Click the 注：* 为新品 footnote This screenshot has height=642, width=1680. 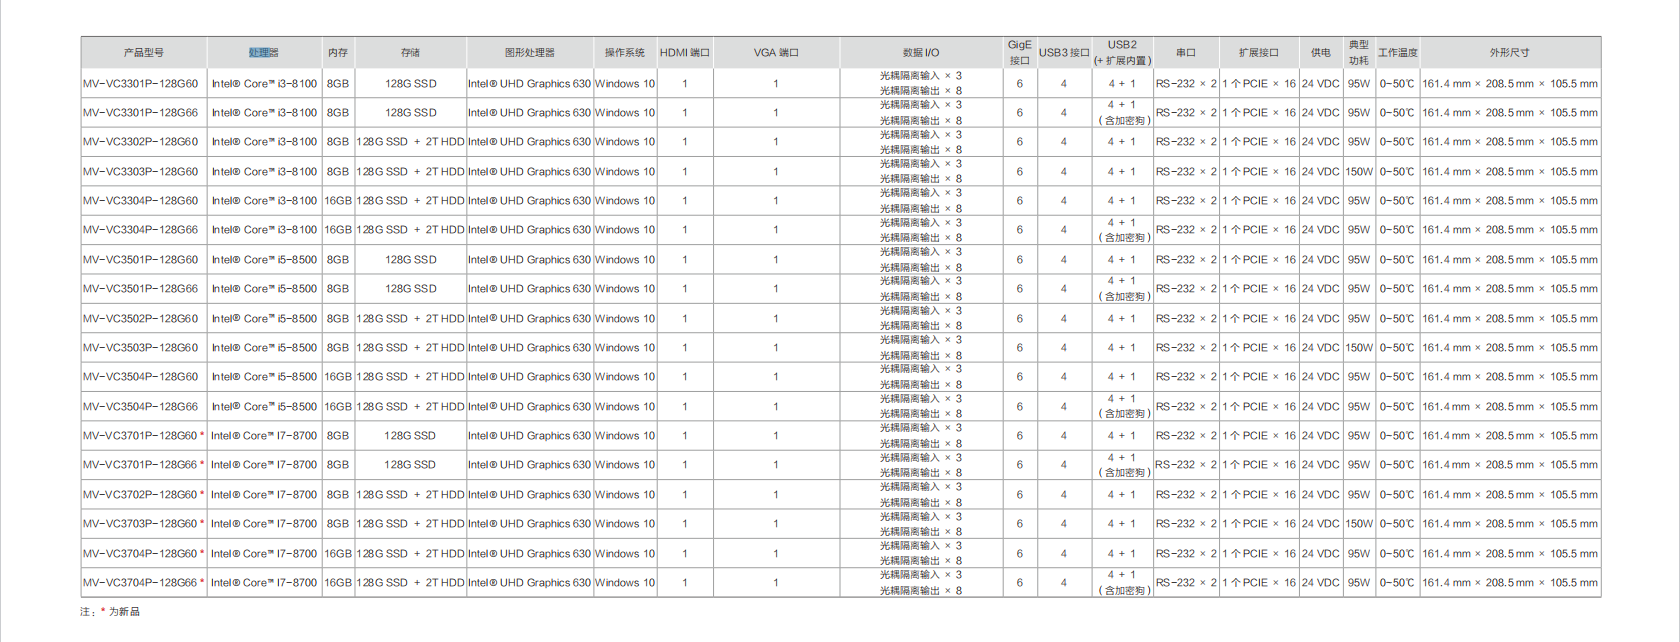point(110,612)
